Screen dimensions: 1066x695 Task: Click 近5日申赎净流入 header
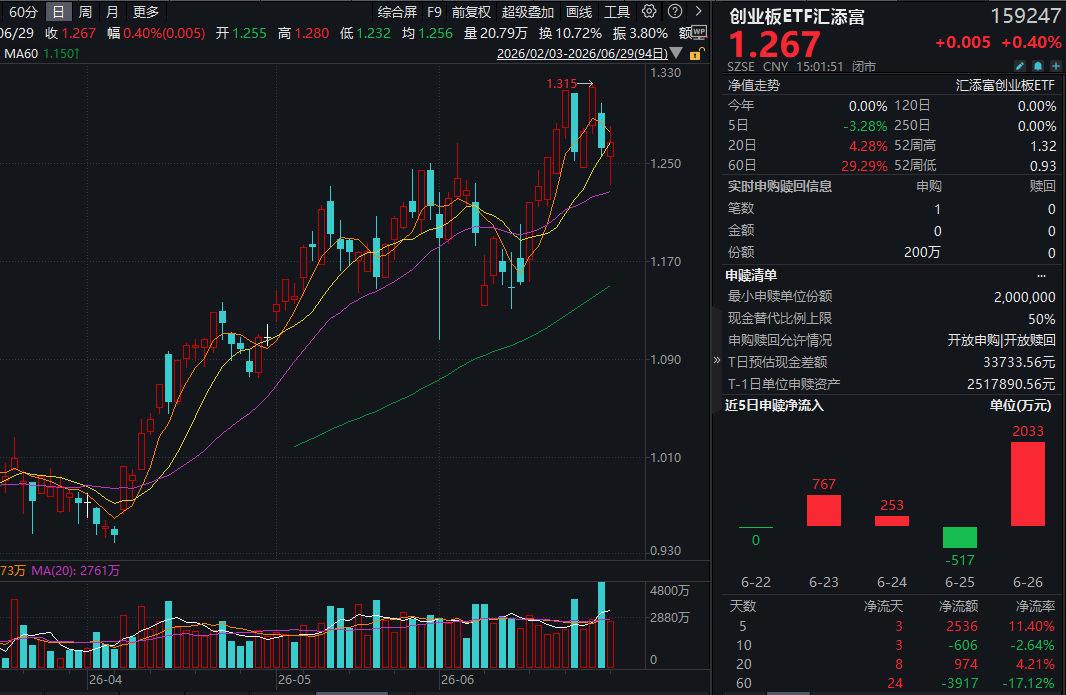(774, 405)
